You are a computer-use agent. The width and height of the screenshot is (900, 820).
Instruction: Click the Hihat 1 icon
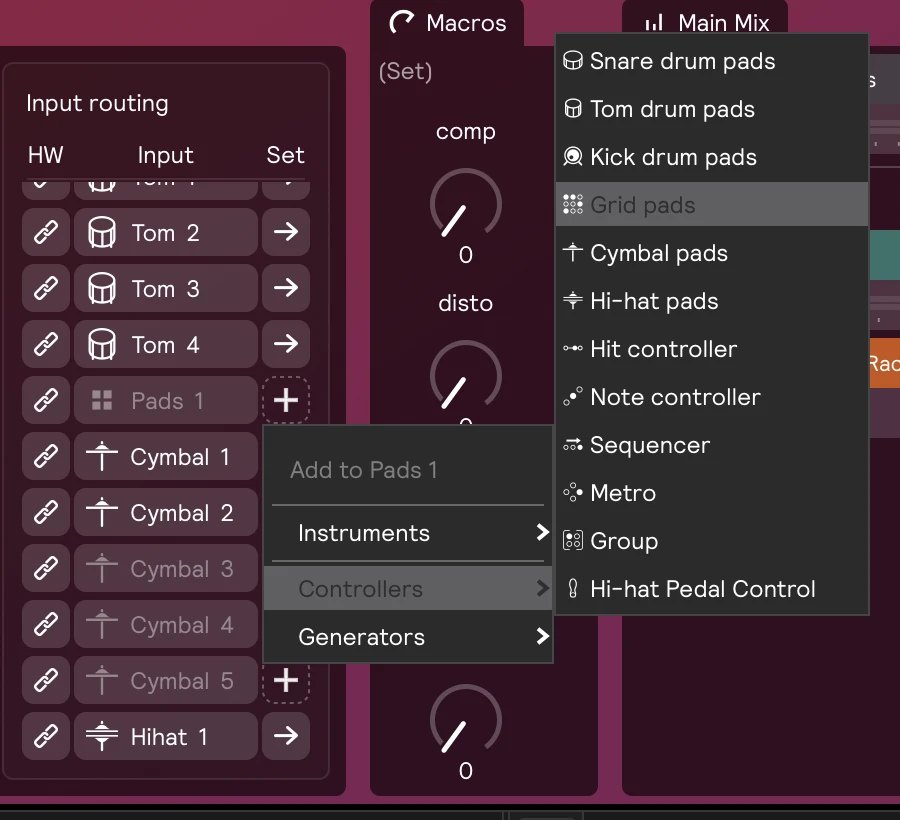click(x=102, y=736)
